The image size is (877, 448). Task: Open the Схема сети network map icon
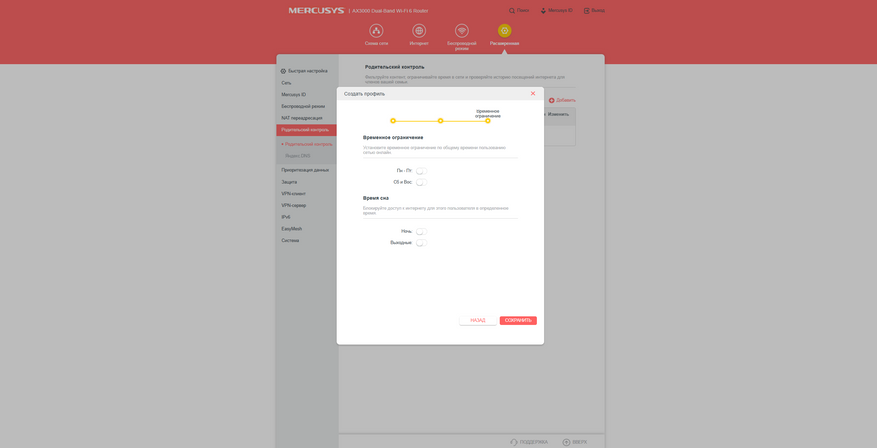[x=376, y=30]
